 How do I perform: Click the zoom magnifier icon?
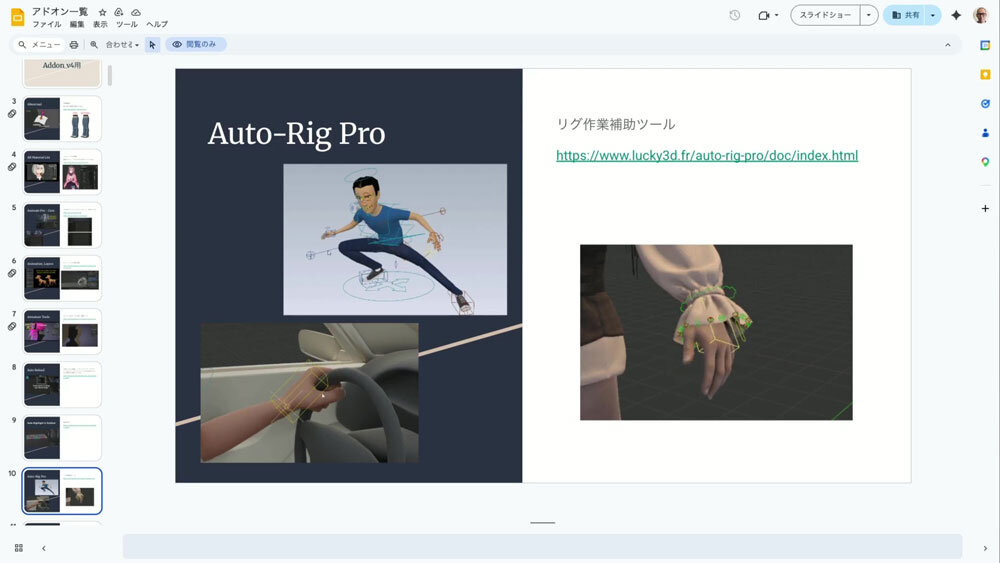point(94,45)
